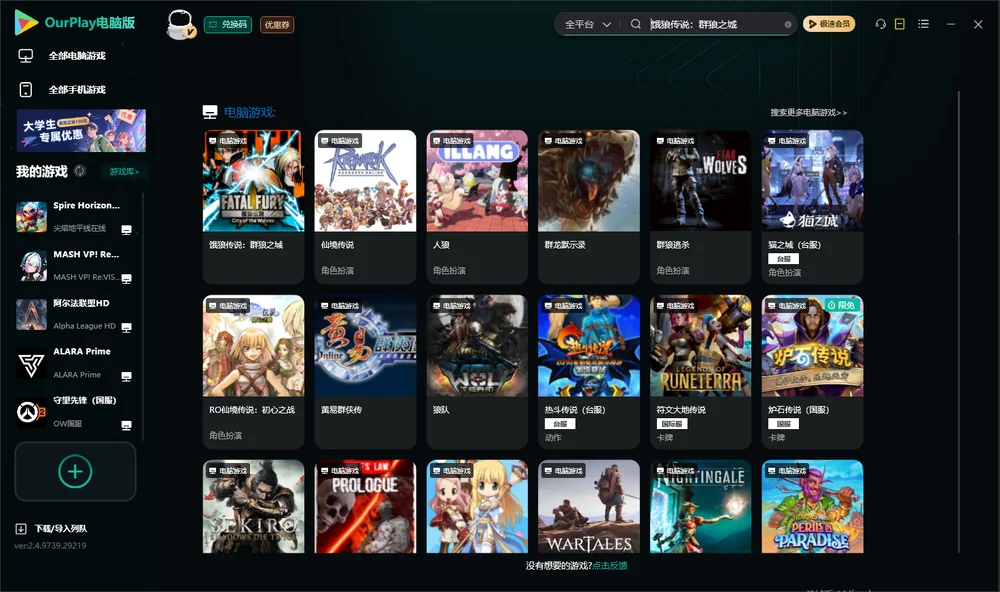This screenshot has width=1000, height=592.
Task: Open the Fatal Fury 饿狼传说 game thumbnail
Action: click(x=253, y=181)
